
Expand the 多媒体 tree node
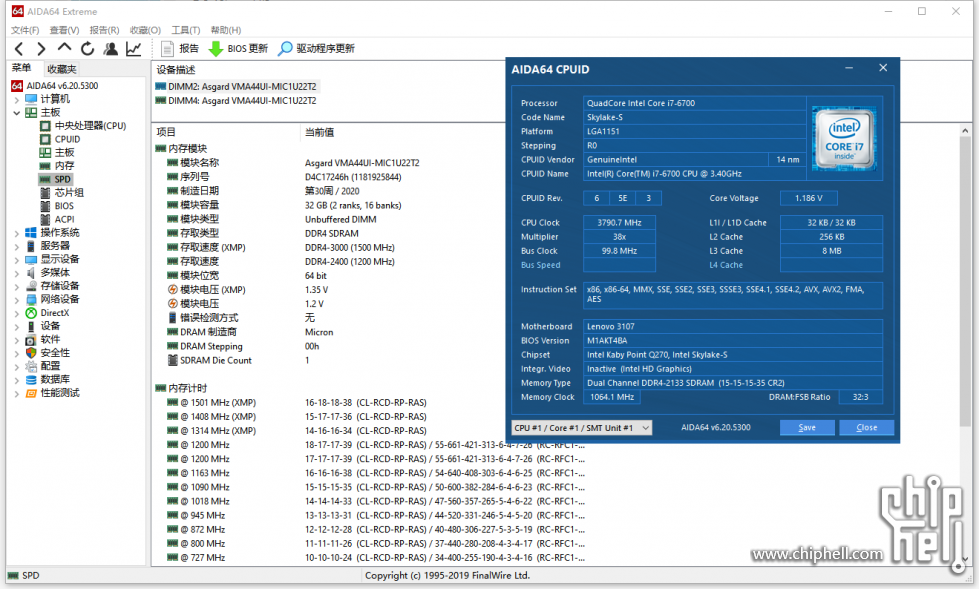click(x=16, y=273)
